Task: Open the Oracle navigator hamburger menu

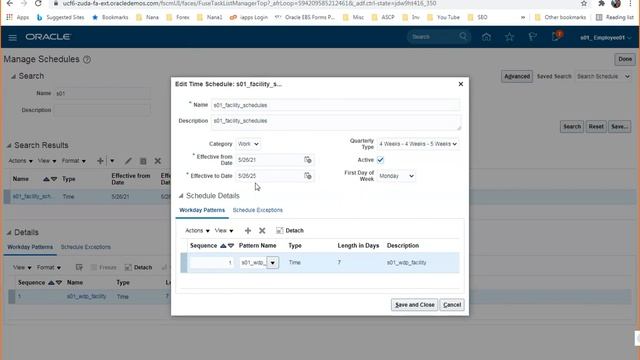Action: tap(12, 38)
